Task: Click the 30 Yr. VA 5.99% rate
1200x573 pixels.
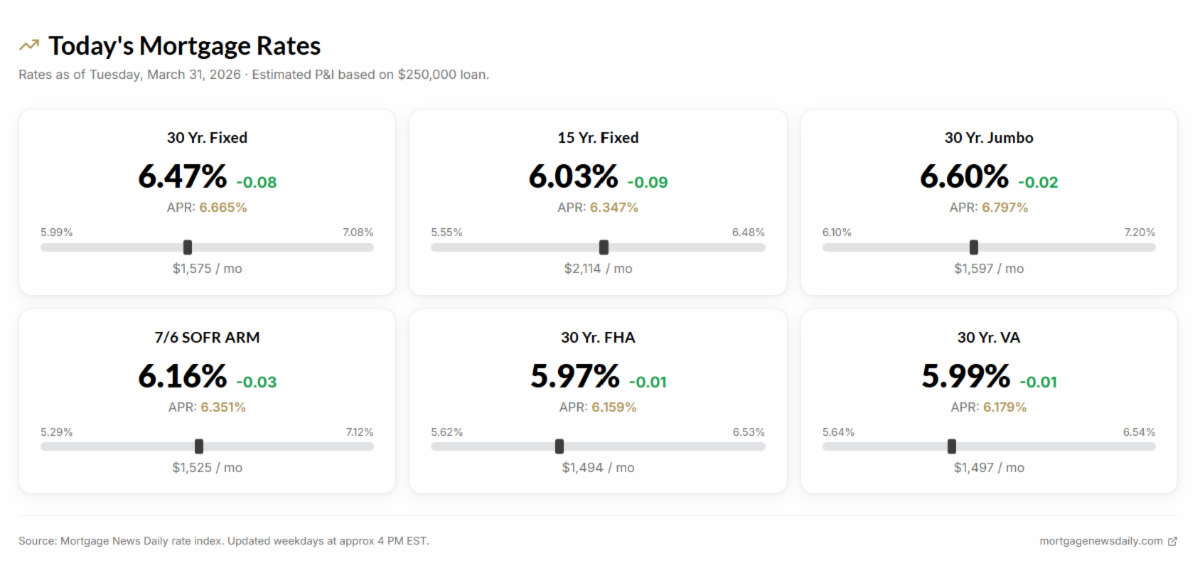Action: pos(965,376)
